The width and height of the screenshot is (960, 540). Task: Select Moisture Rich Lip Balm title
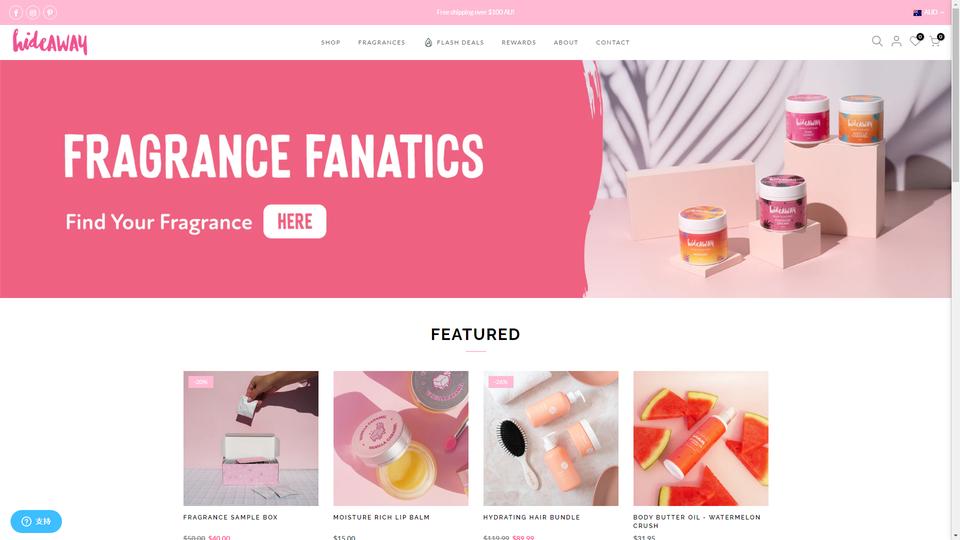(x=381, y=517)
